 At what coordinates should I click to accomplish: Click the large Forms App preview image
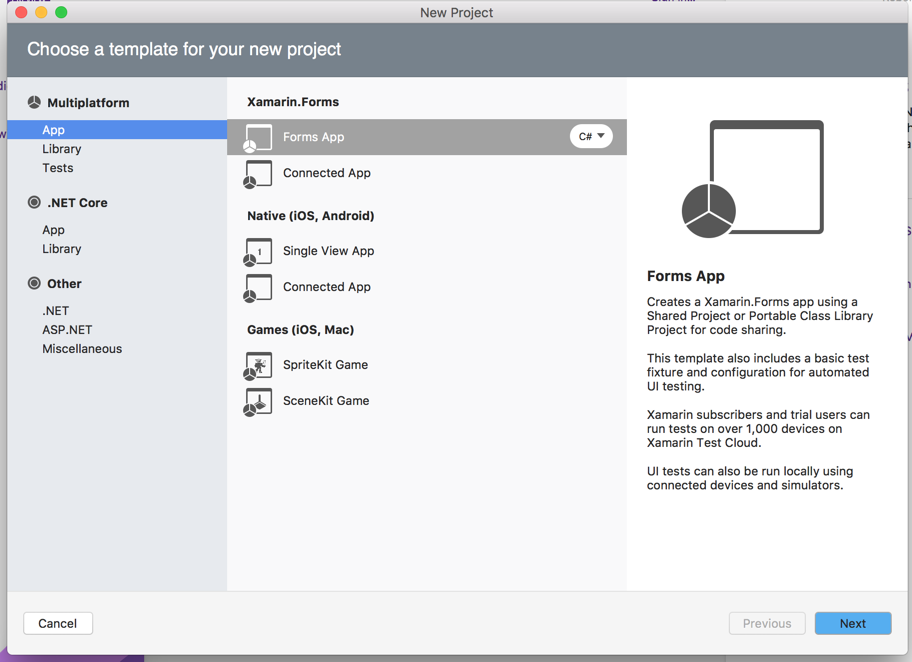click(x=753, y=179)
